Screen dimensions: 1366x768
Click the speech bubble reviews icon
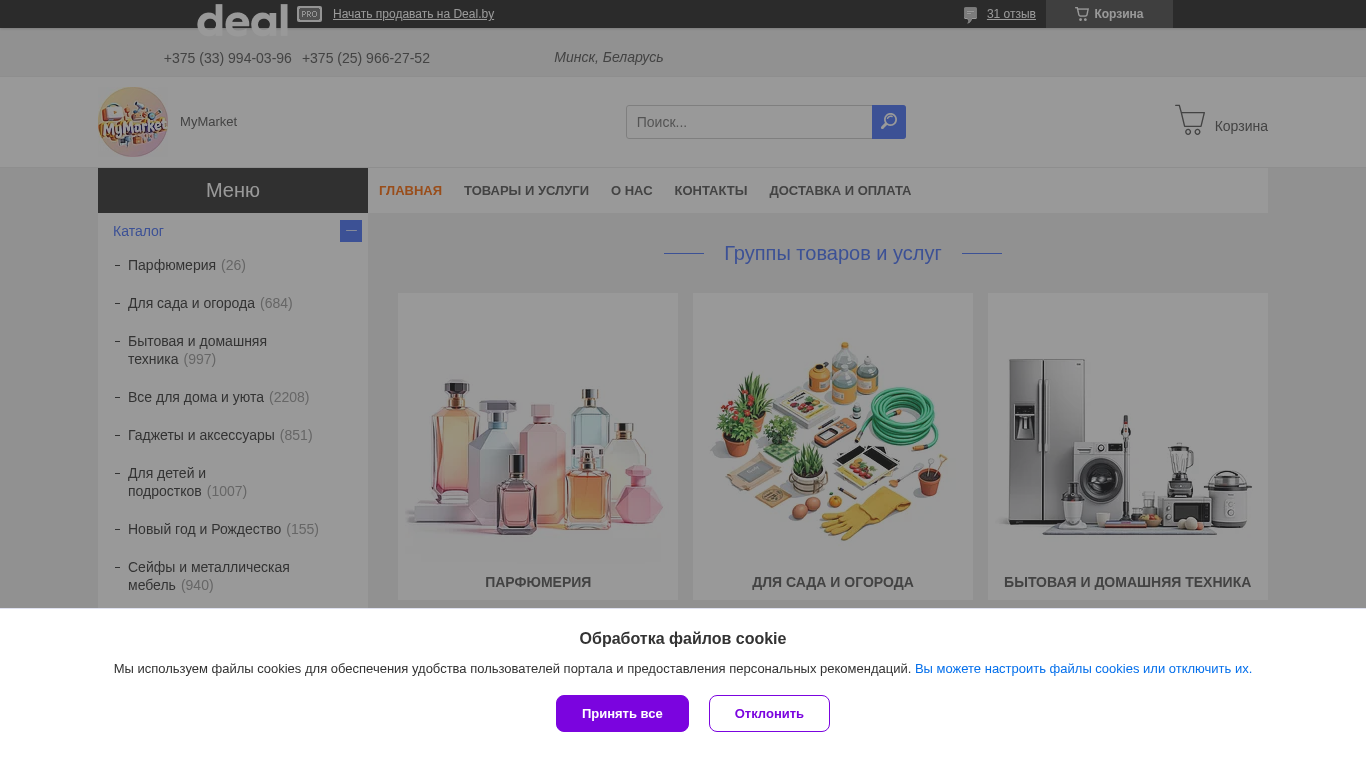[970, 14]
